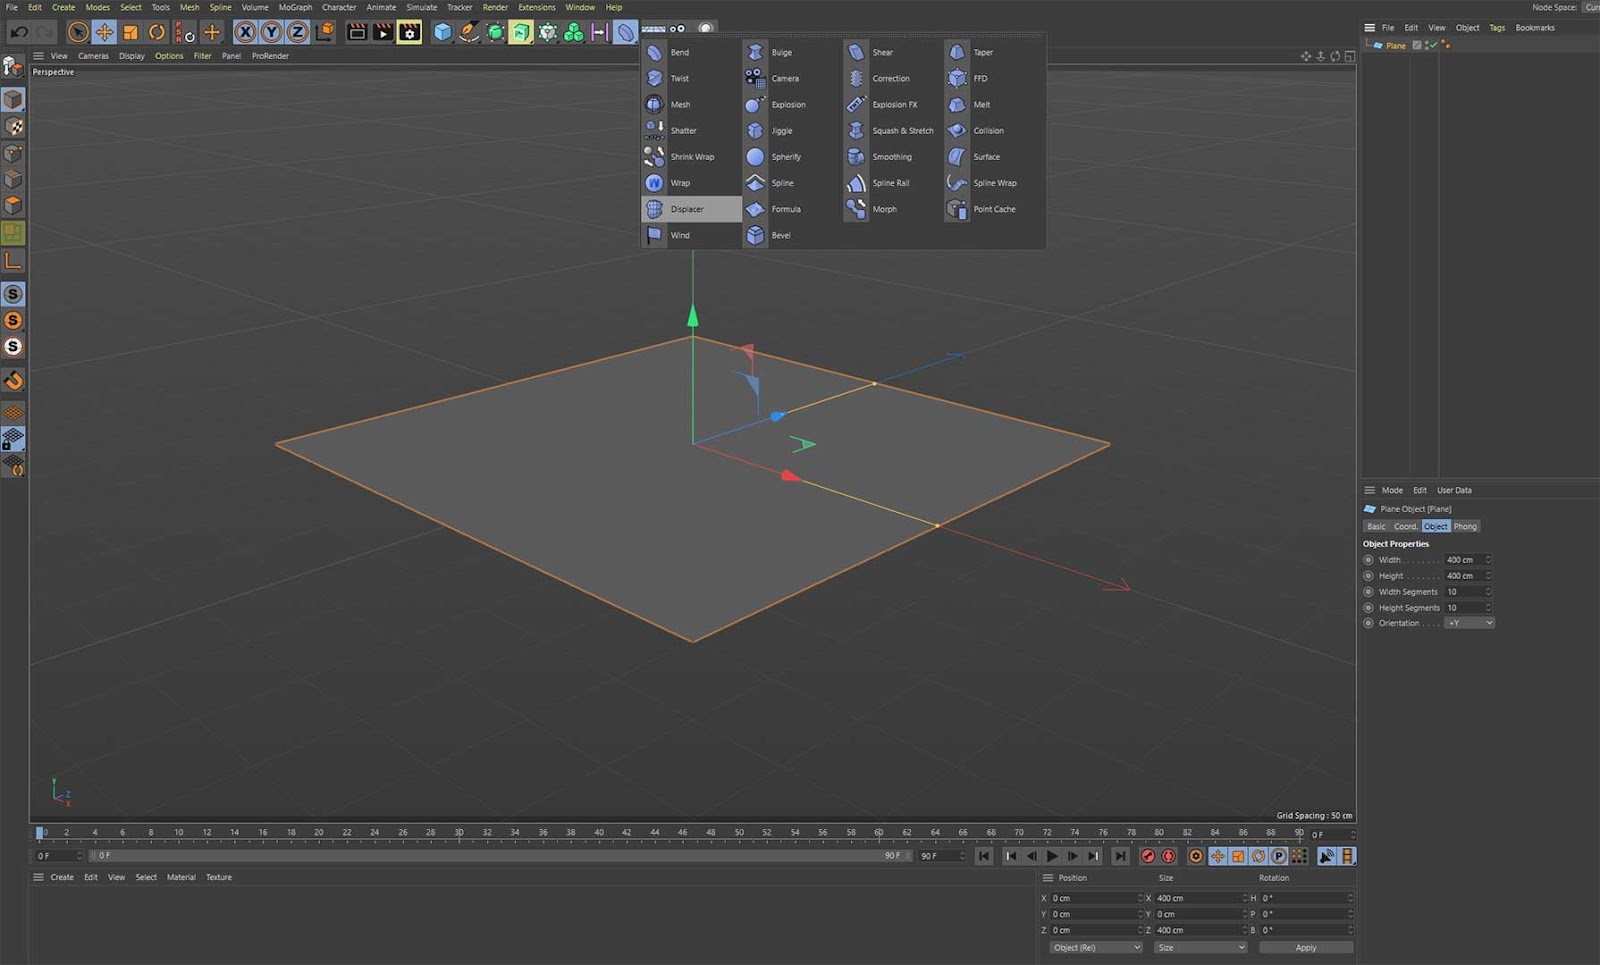Screen dimensions: 1600x965
Task: Activate the Rotate tool in top toolbar
Action: click(x=157, y=32)
